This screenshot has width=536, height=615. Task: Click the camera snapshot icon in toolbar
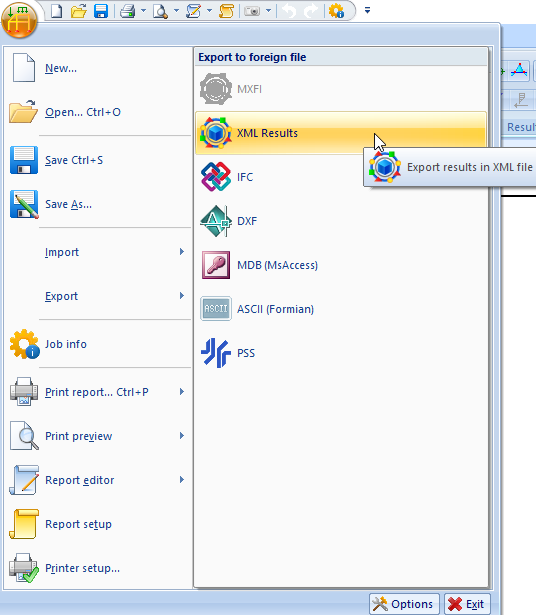[x=252, y=11]
